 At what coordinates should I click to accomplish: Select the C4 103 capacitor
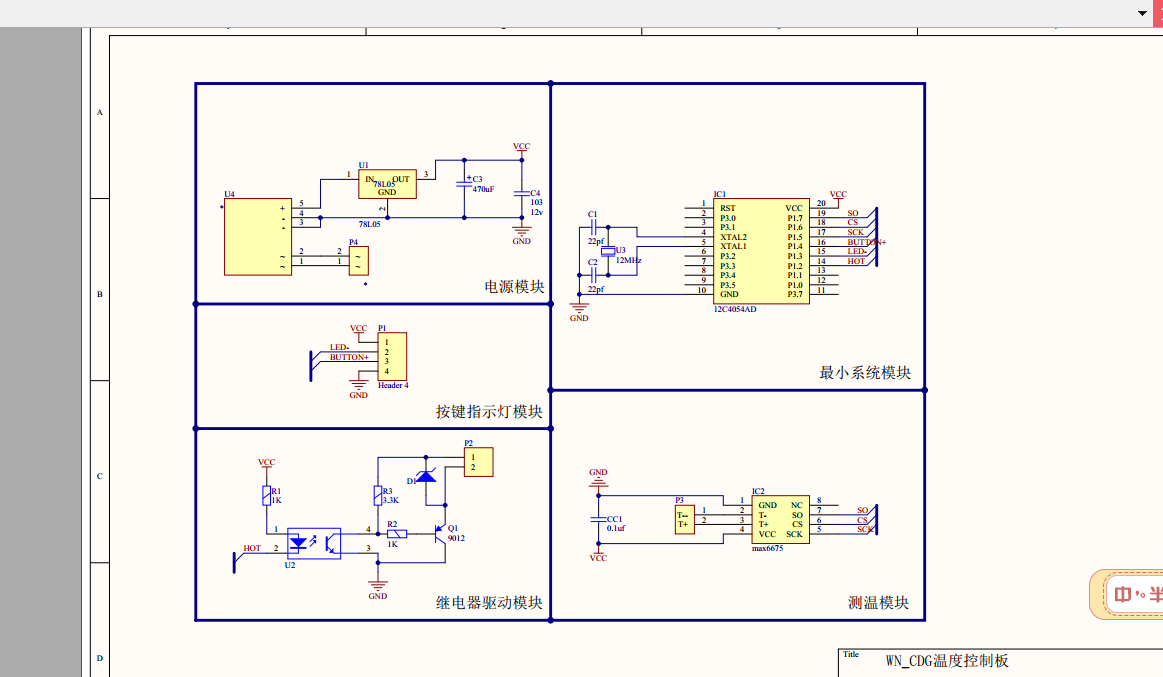tap(521, 194)
